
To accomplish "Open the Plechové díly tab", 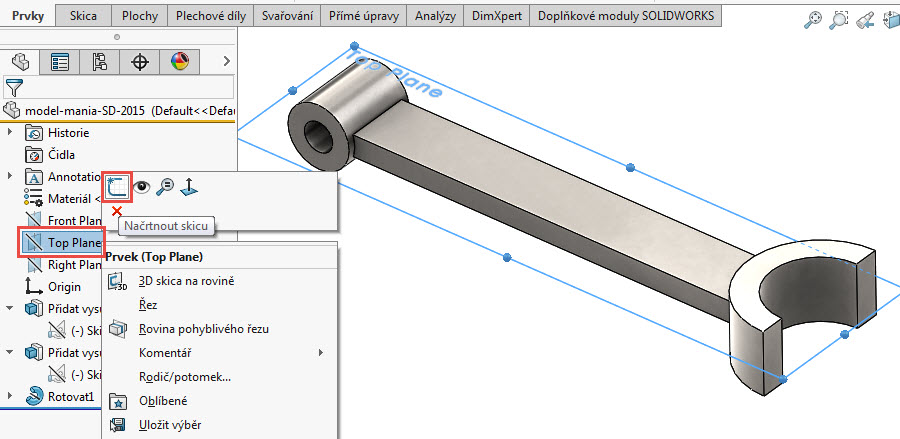I will (207, 16).
